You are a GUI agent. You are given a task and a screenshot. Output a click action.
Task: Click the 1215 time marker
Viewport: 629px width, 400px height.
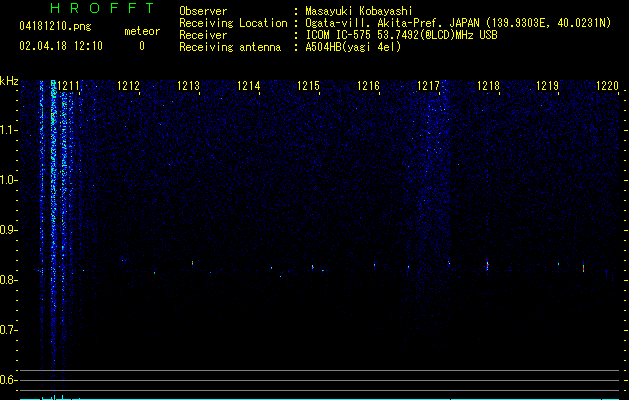coord(308,86)
